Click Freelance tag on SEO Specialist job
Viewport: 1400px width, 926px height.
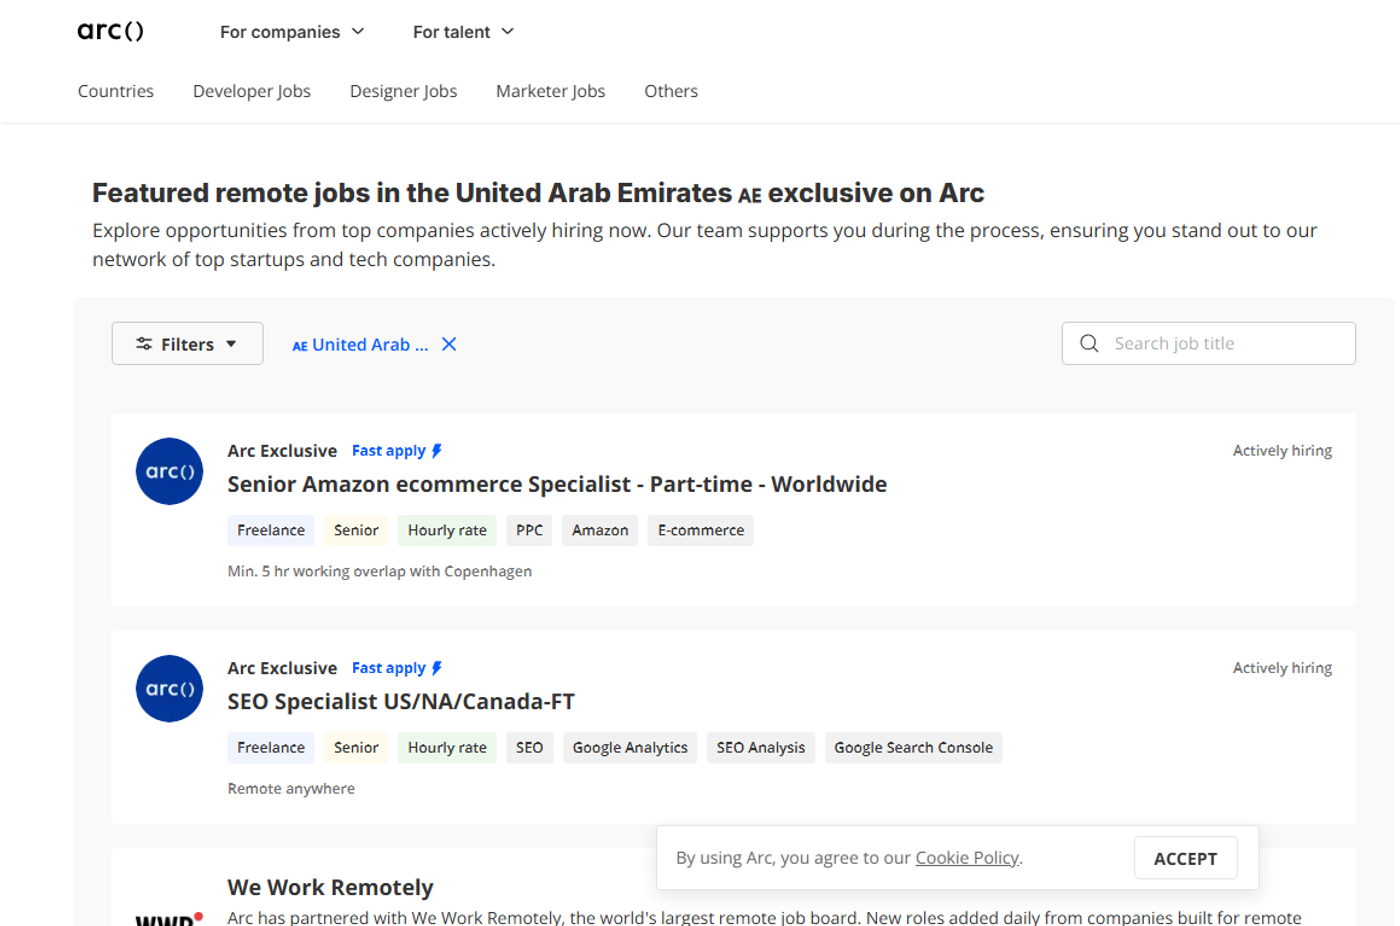(271, 747)
